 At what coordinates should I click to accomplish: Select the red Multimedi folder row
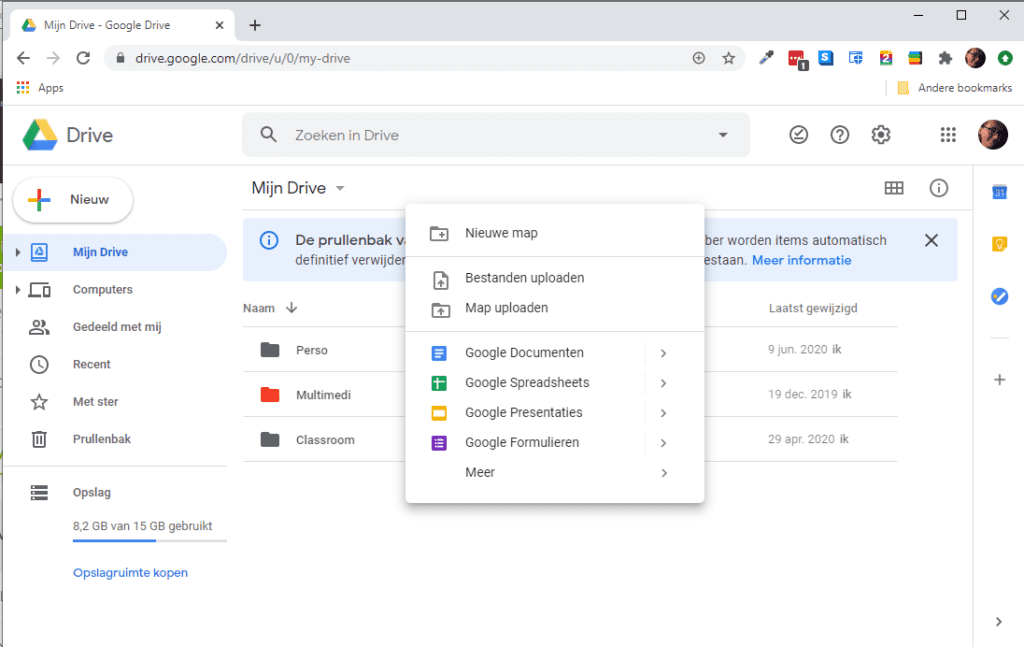[x=569, y=394]
